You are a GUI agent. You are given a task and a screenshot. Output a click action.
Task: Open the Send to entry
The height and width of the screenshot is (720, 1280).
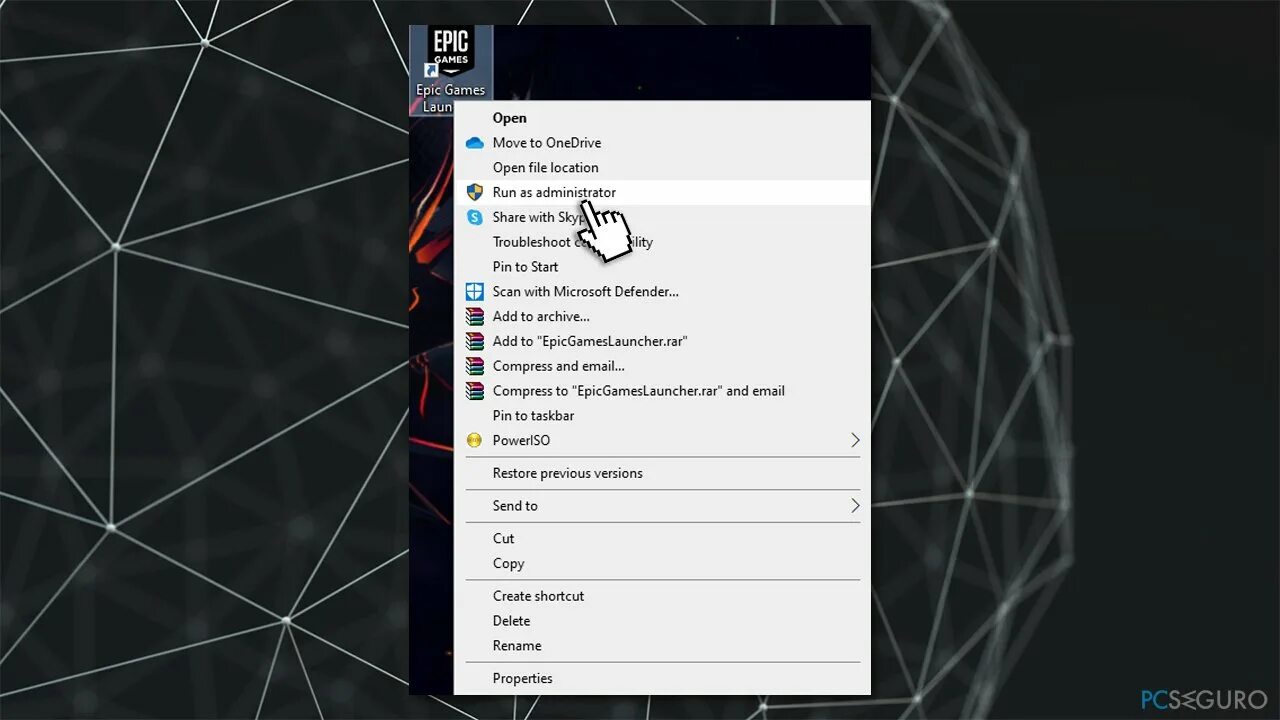click(x=662, y=506)
